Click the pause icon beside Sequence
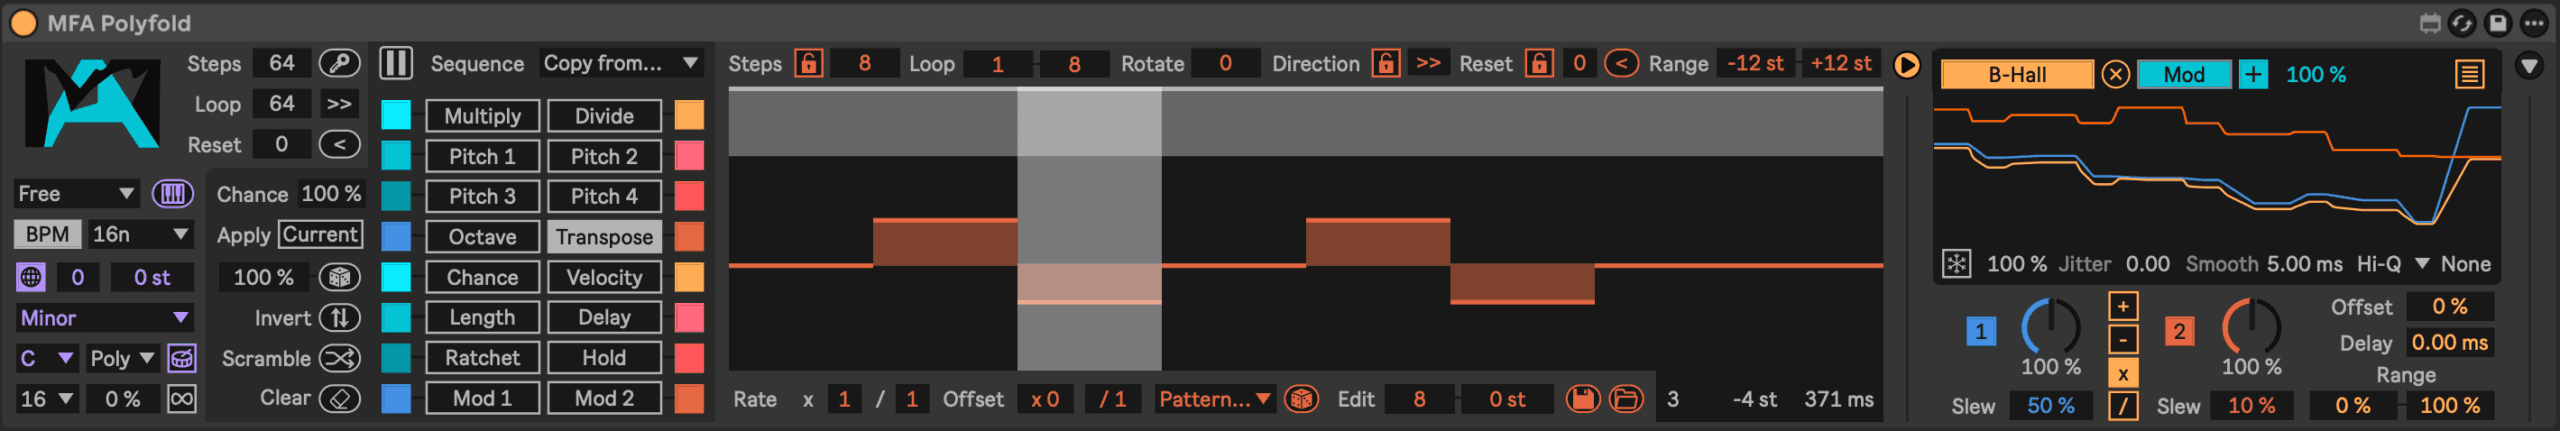 tap(396, 64)
